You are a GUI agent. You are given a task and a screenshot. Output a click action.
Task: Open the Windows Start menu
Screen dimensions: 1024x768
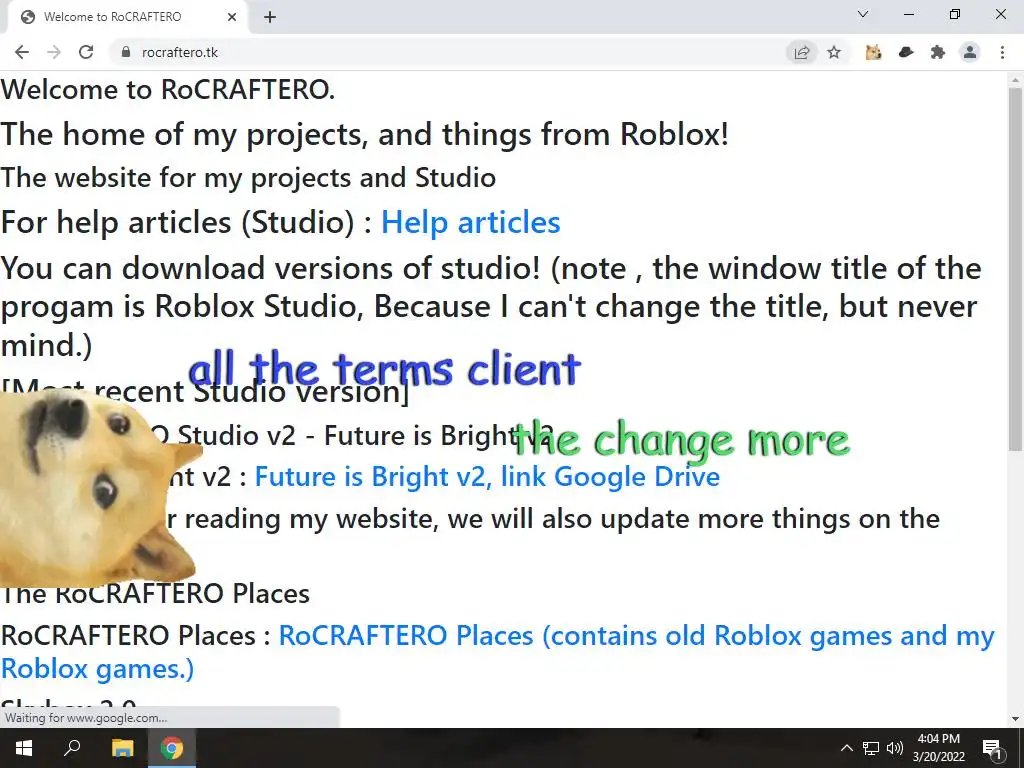[24, 748]
